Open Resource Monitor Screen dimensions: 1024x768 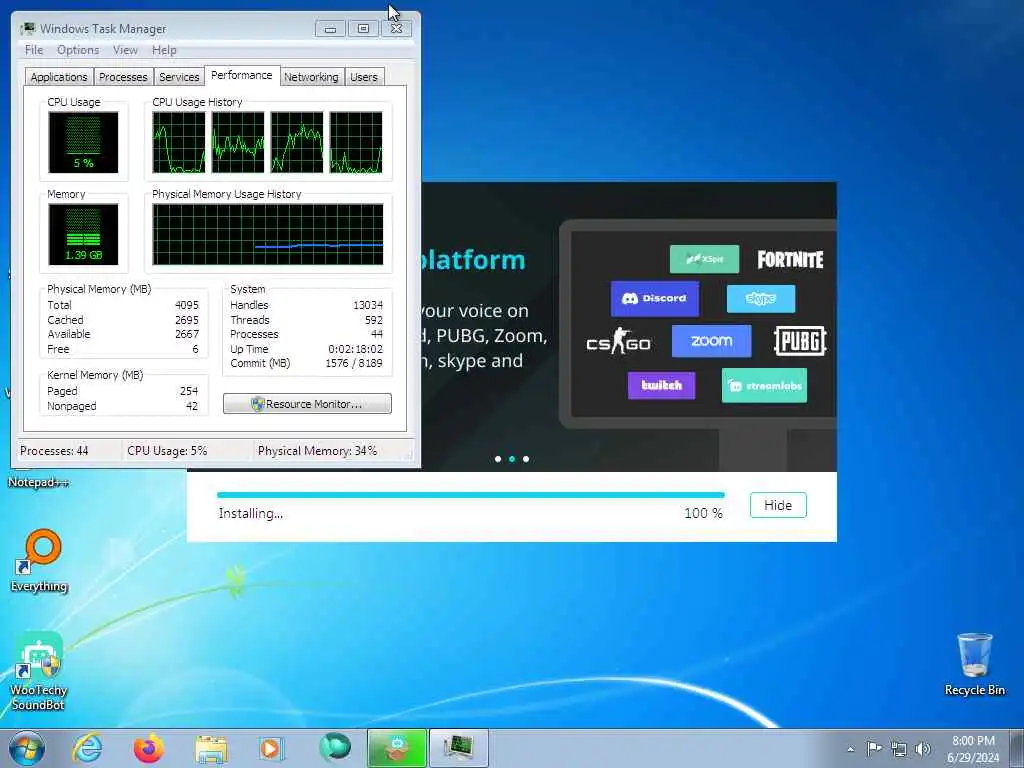[x=307, y=404]
